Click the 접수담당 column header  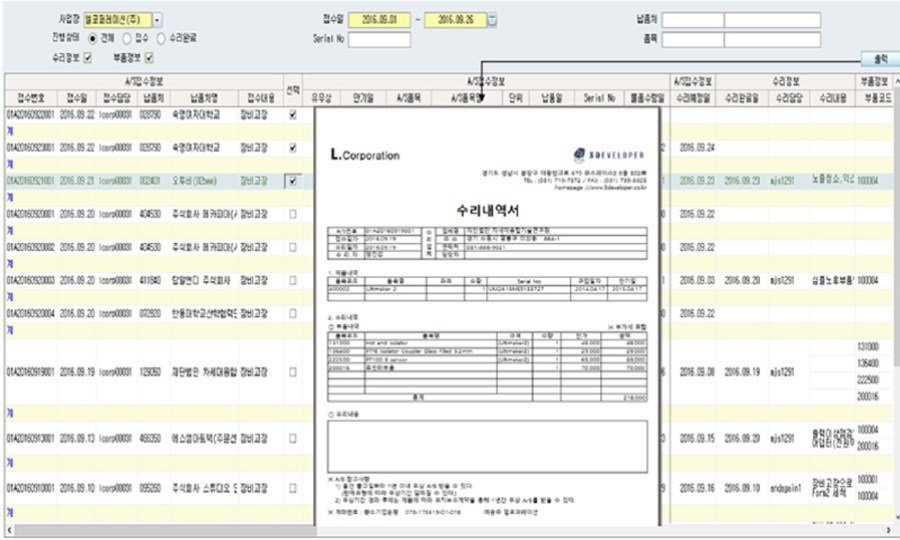(x=117, y=98)
